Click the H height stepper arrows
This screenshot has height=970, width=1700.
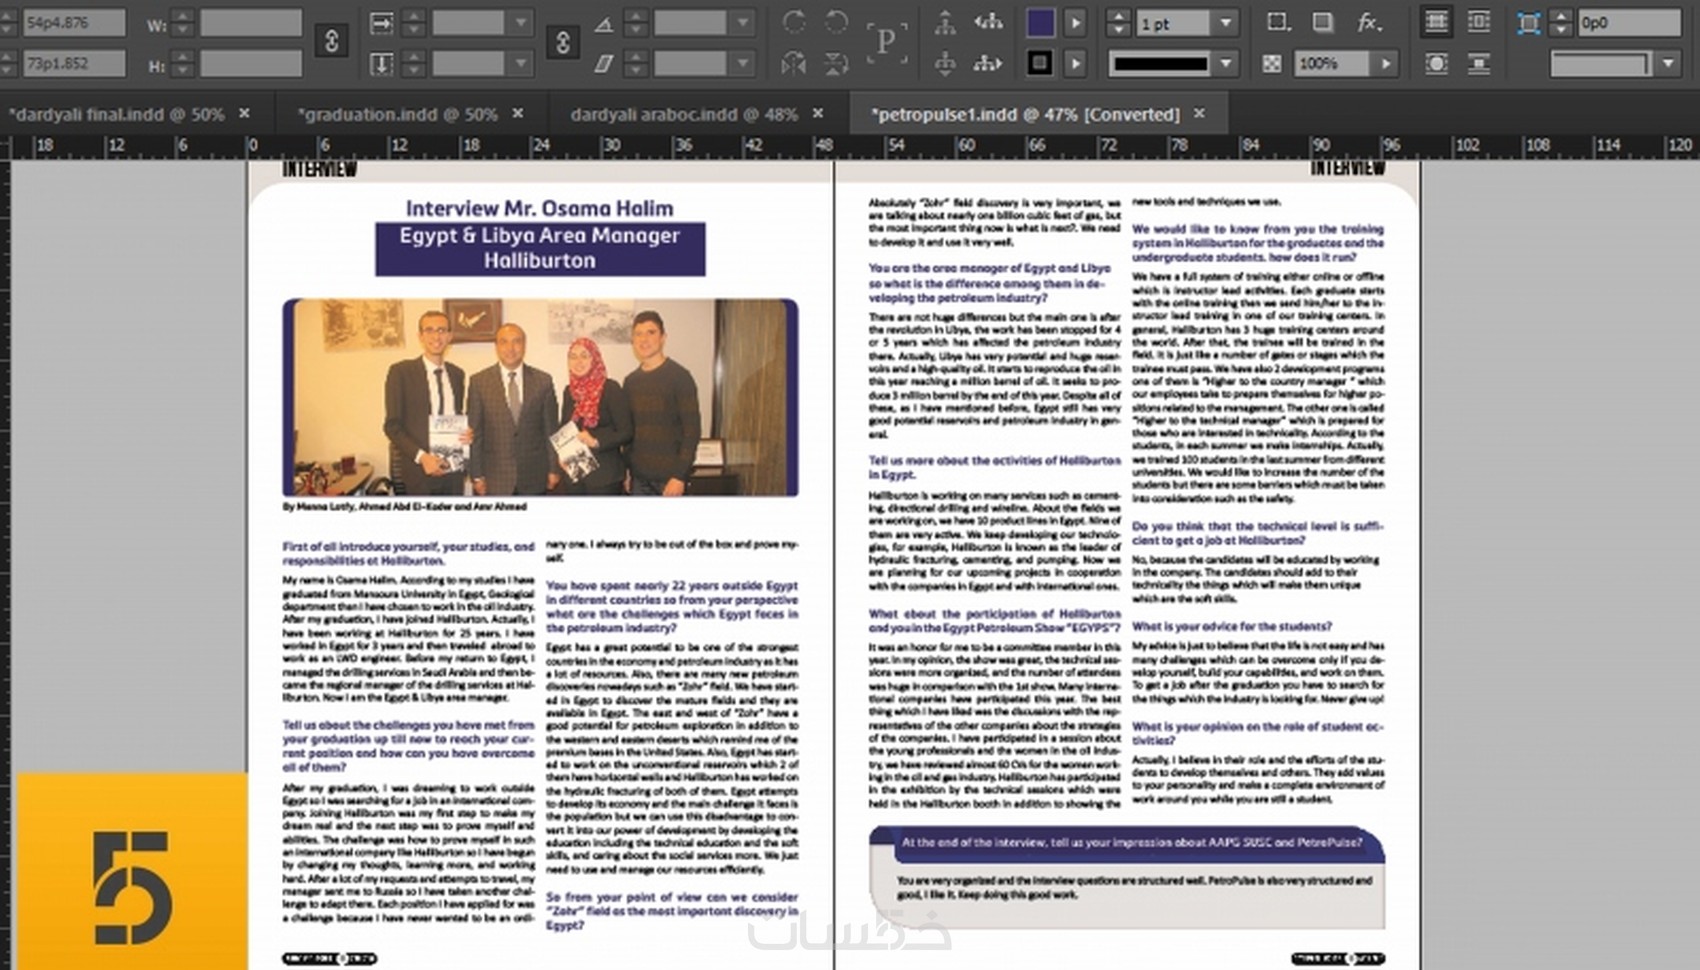[x=182, y=64]
